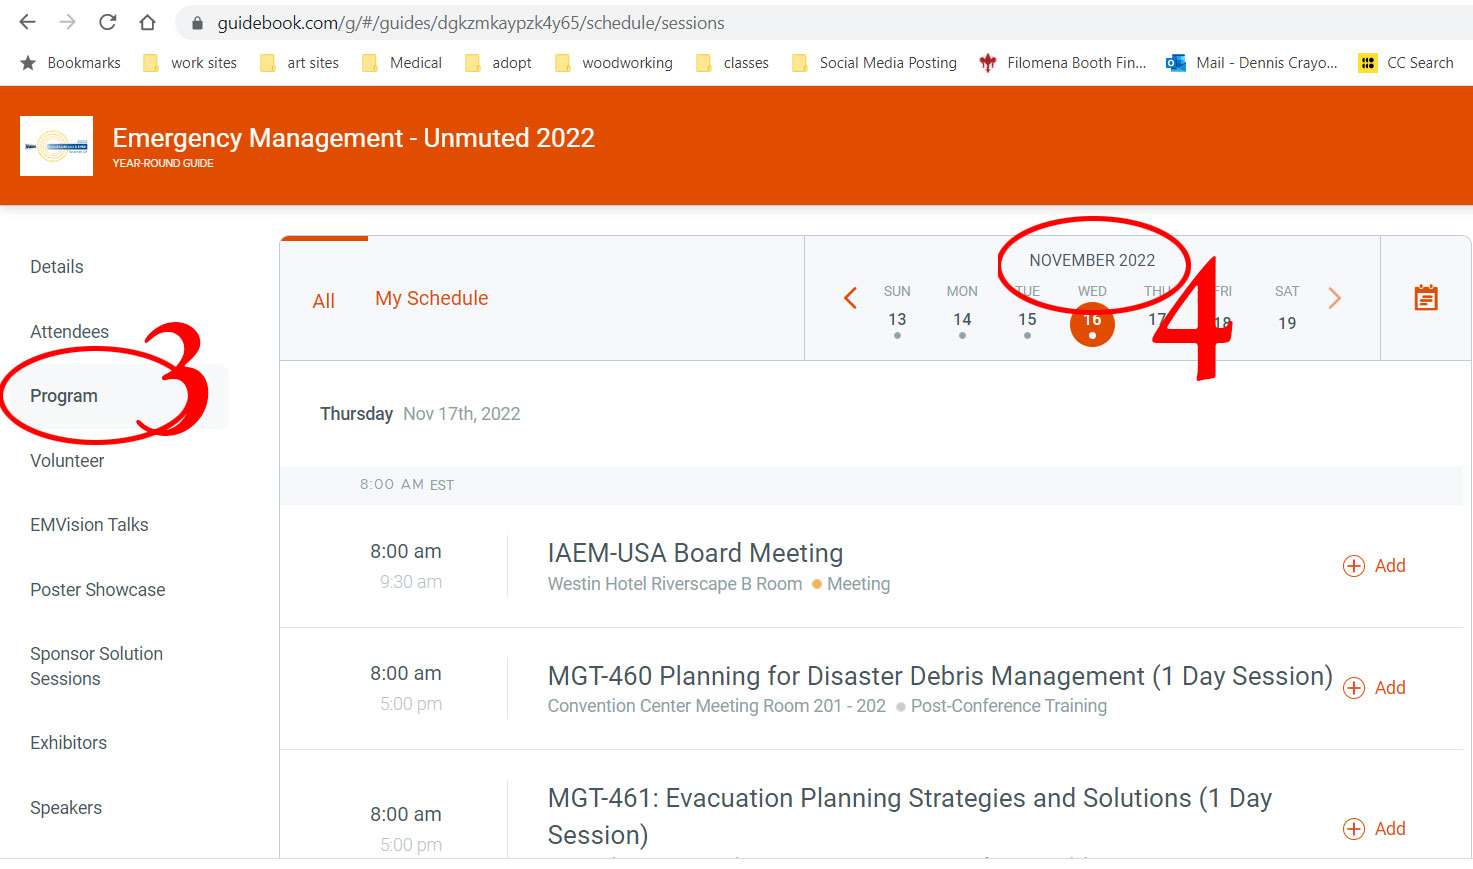Add MGT-461 session to my schedule
This screenshot has height=869, width=1473.
(x=1375, y=829)
